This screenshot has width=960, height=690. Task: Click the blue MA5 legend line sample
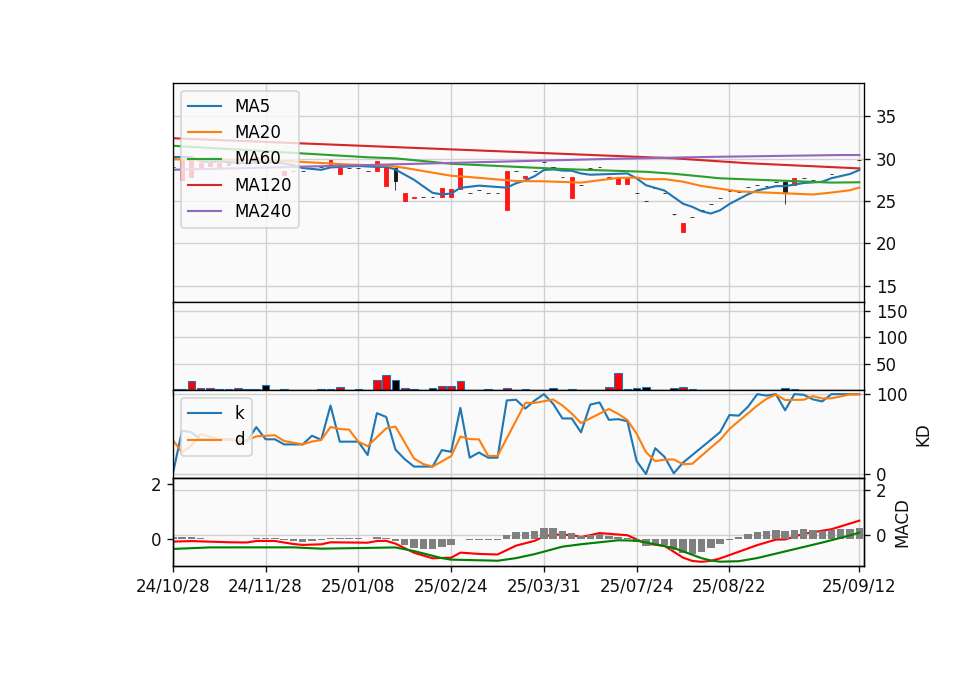[204, 107]
